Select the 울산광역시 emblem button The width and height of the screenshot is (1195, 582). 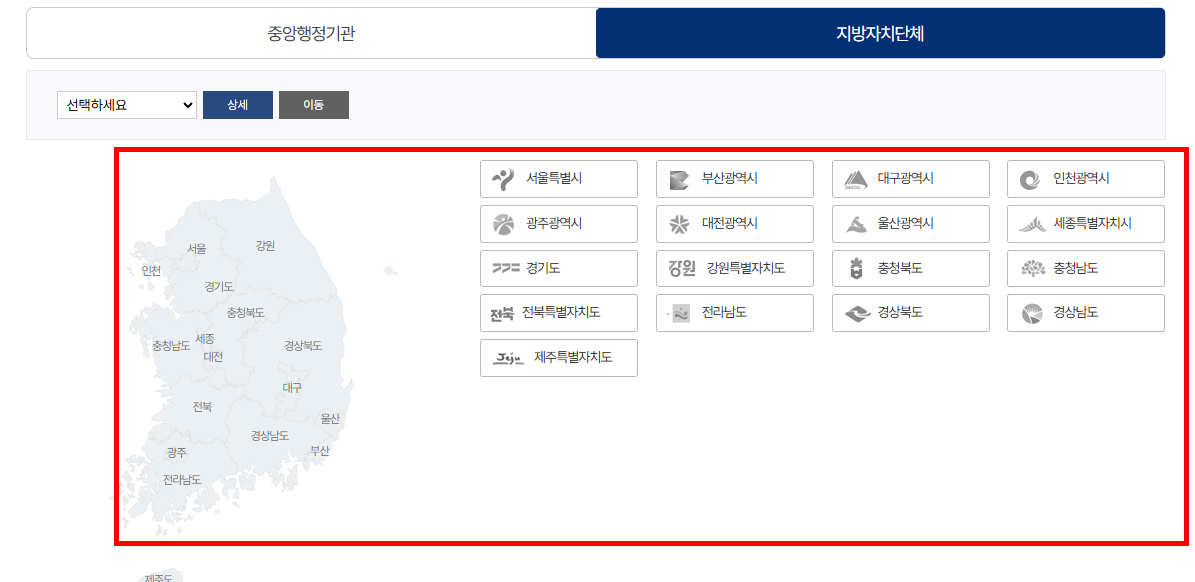point(910,223)
